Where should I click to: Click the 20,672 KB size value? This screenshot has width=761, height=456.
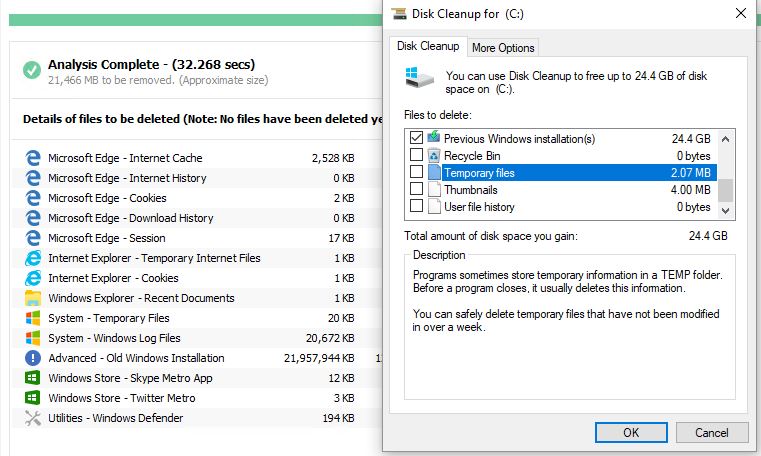click(330, 338)
